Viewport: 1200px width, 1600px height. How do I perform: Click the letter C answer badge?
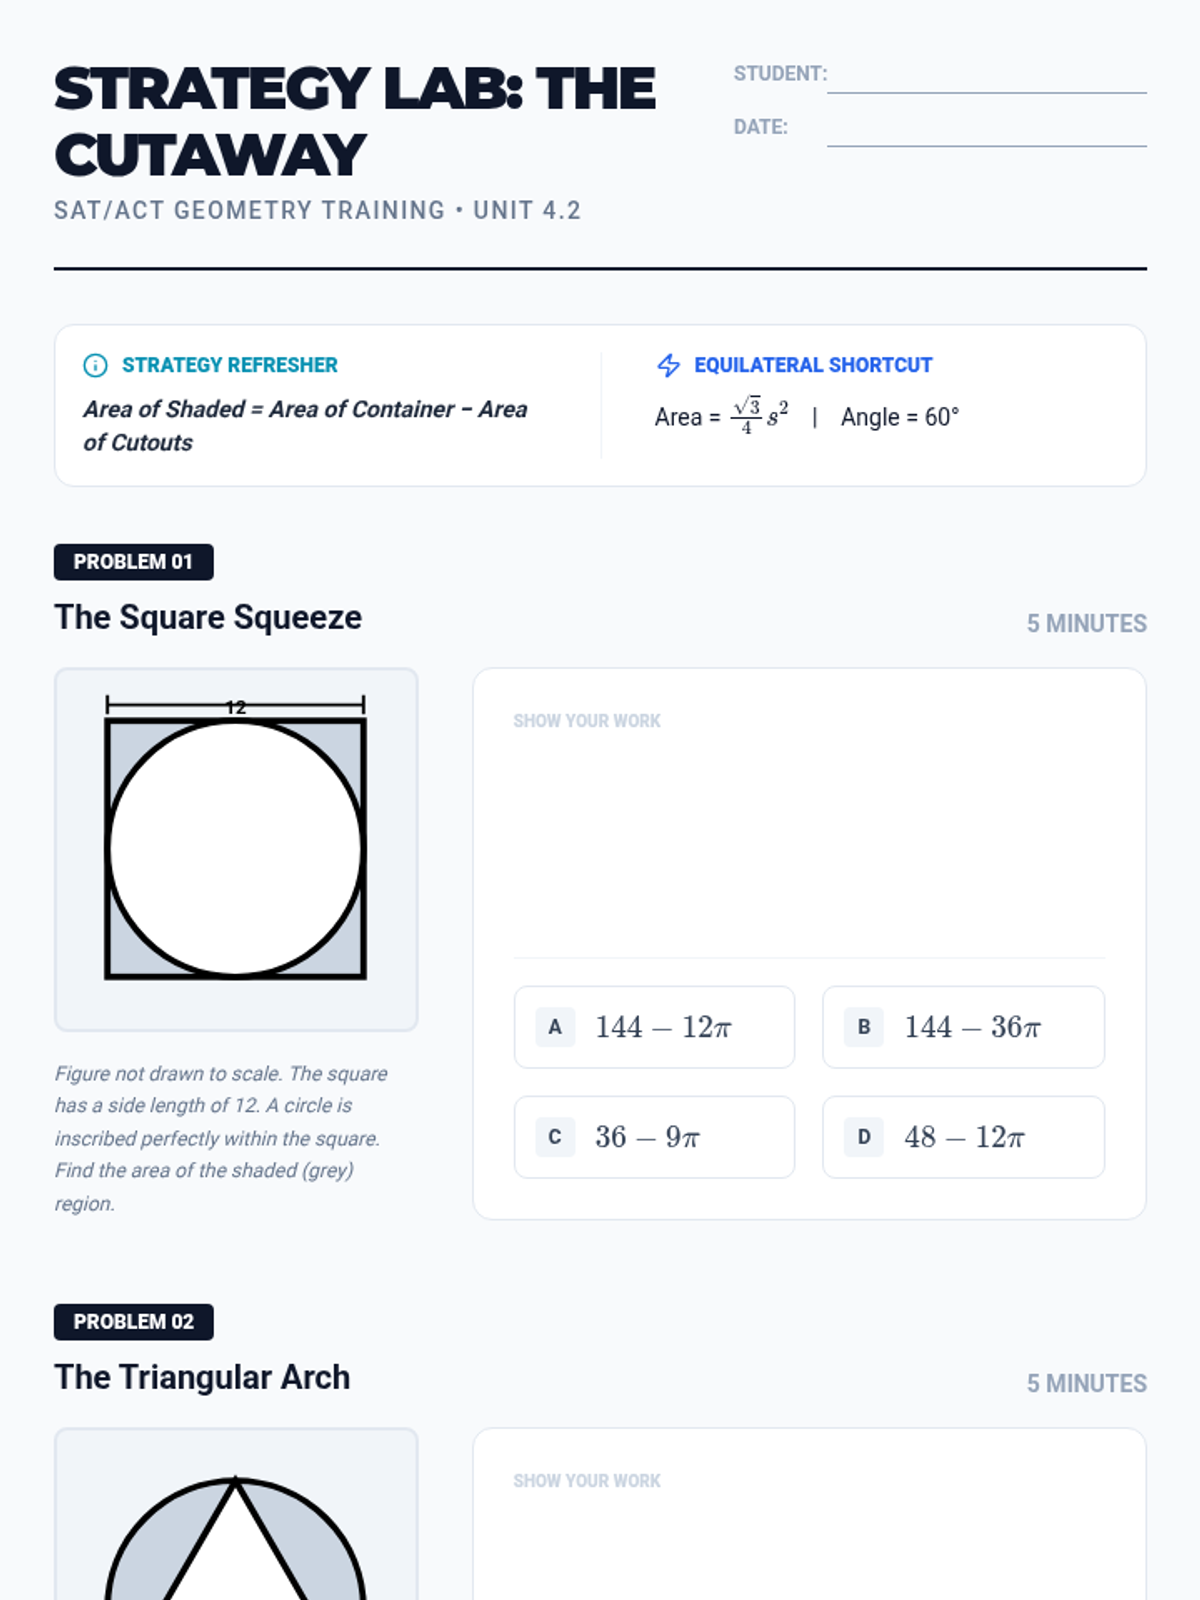(555, 1137)
